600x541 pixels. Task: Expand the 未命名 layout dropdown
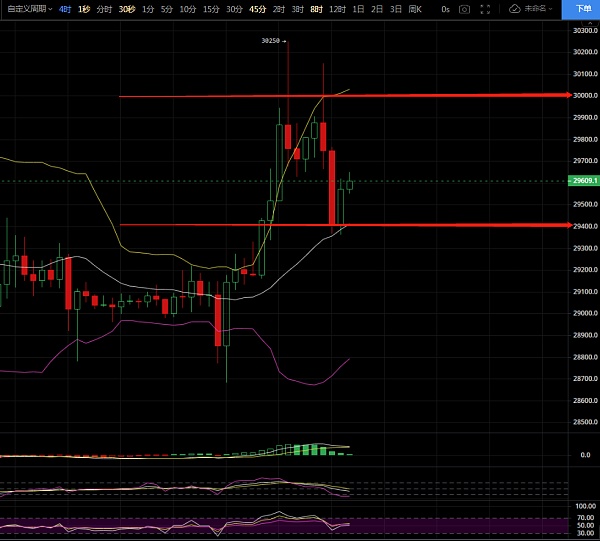point(539,9)
